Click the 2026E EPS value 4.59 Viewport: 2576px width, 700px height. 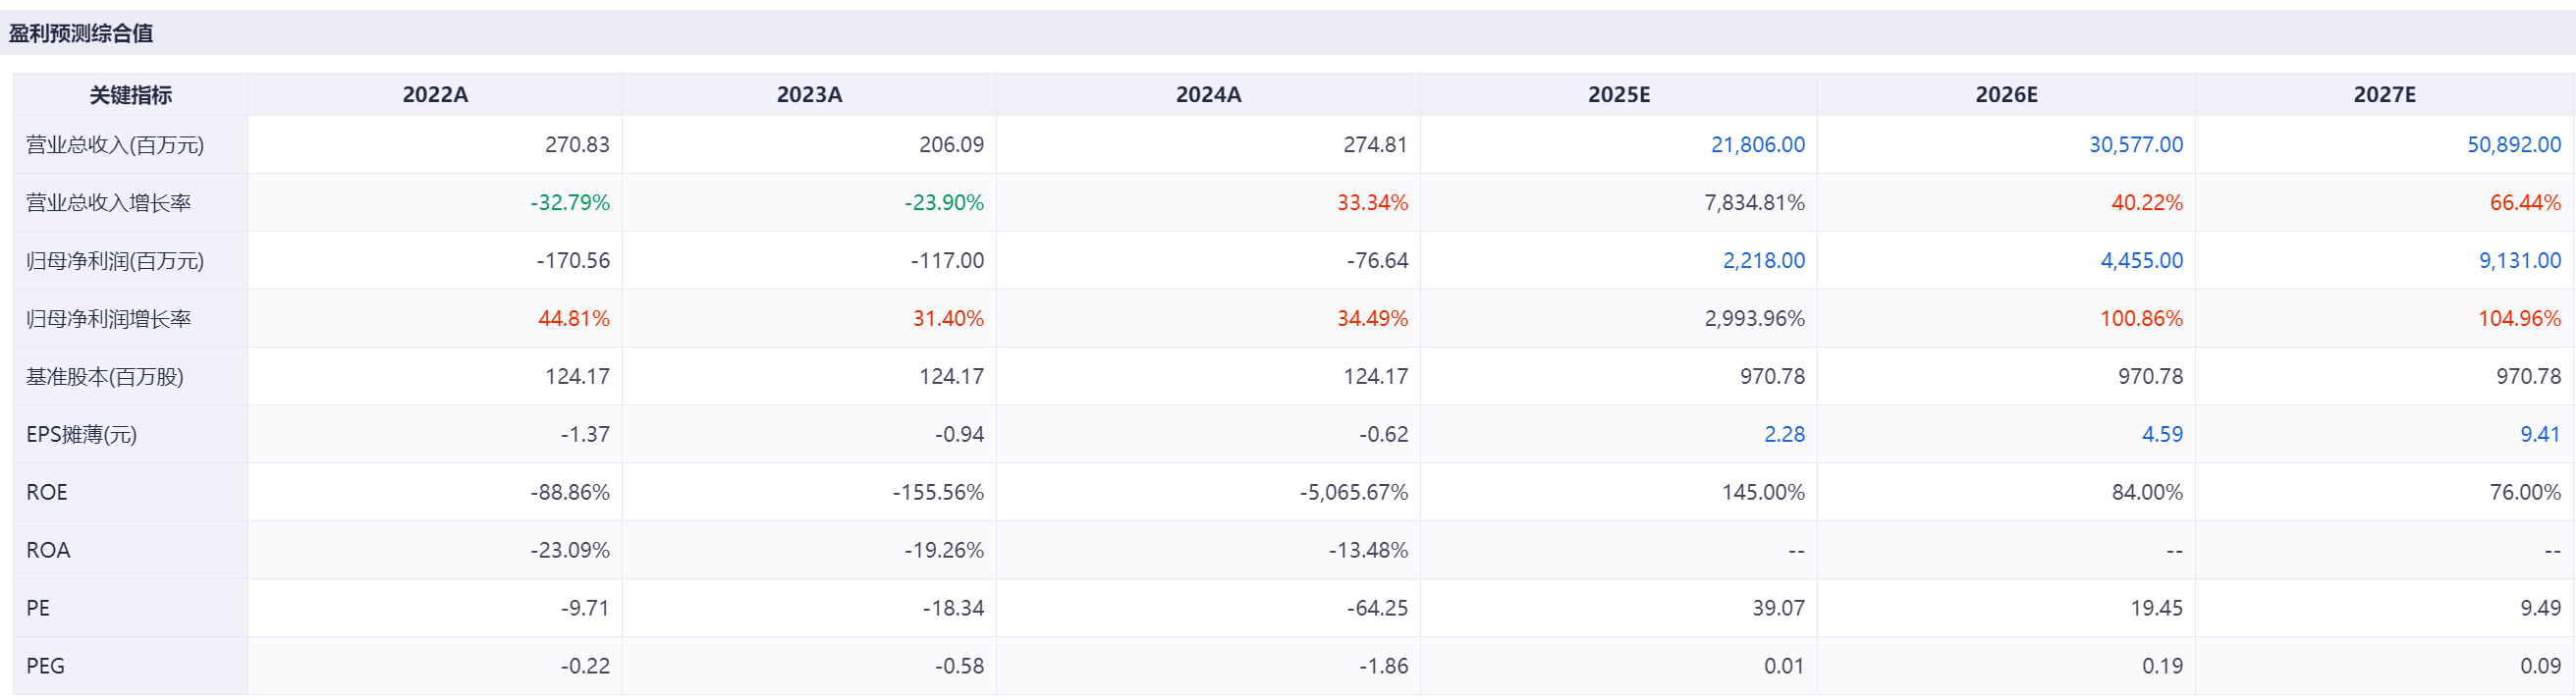point(2162,435)
